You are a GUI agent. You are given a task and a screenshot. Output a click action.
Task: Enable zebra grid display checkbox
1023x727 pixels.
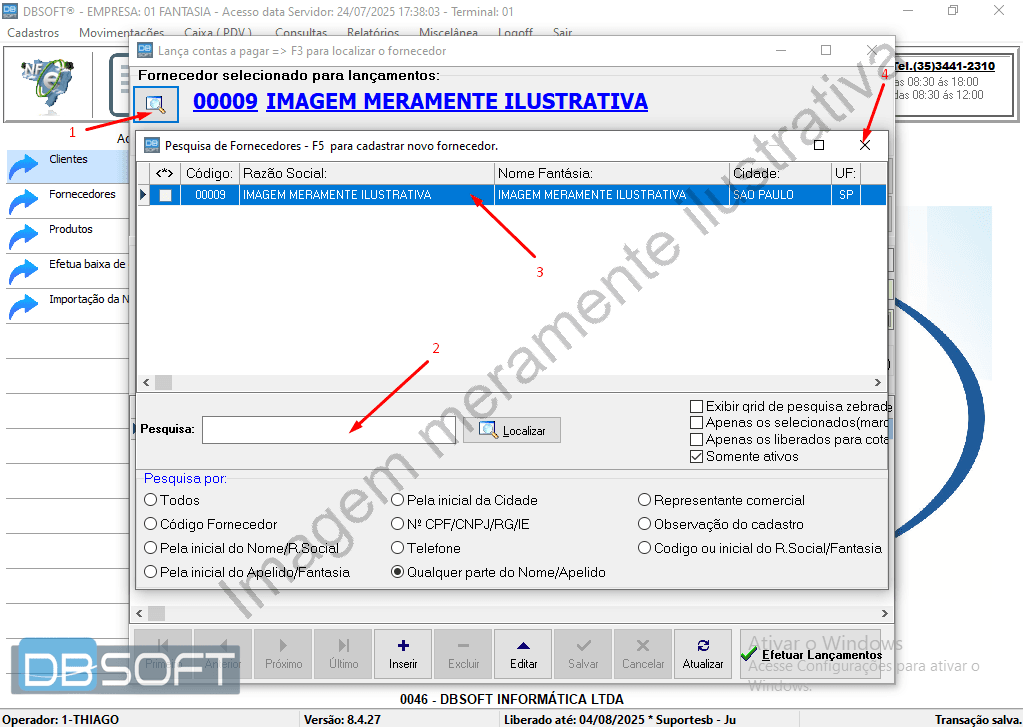697,407
